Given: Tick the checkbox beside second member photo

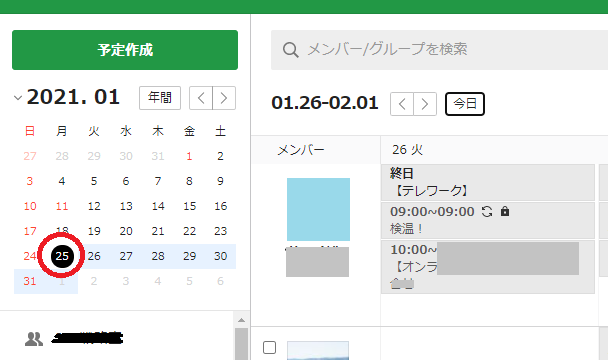Looking at the screenshot, I should (x=269, y=348).
